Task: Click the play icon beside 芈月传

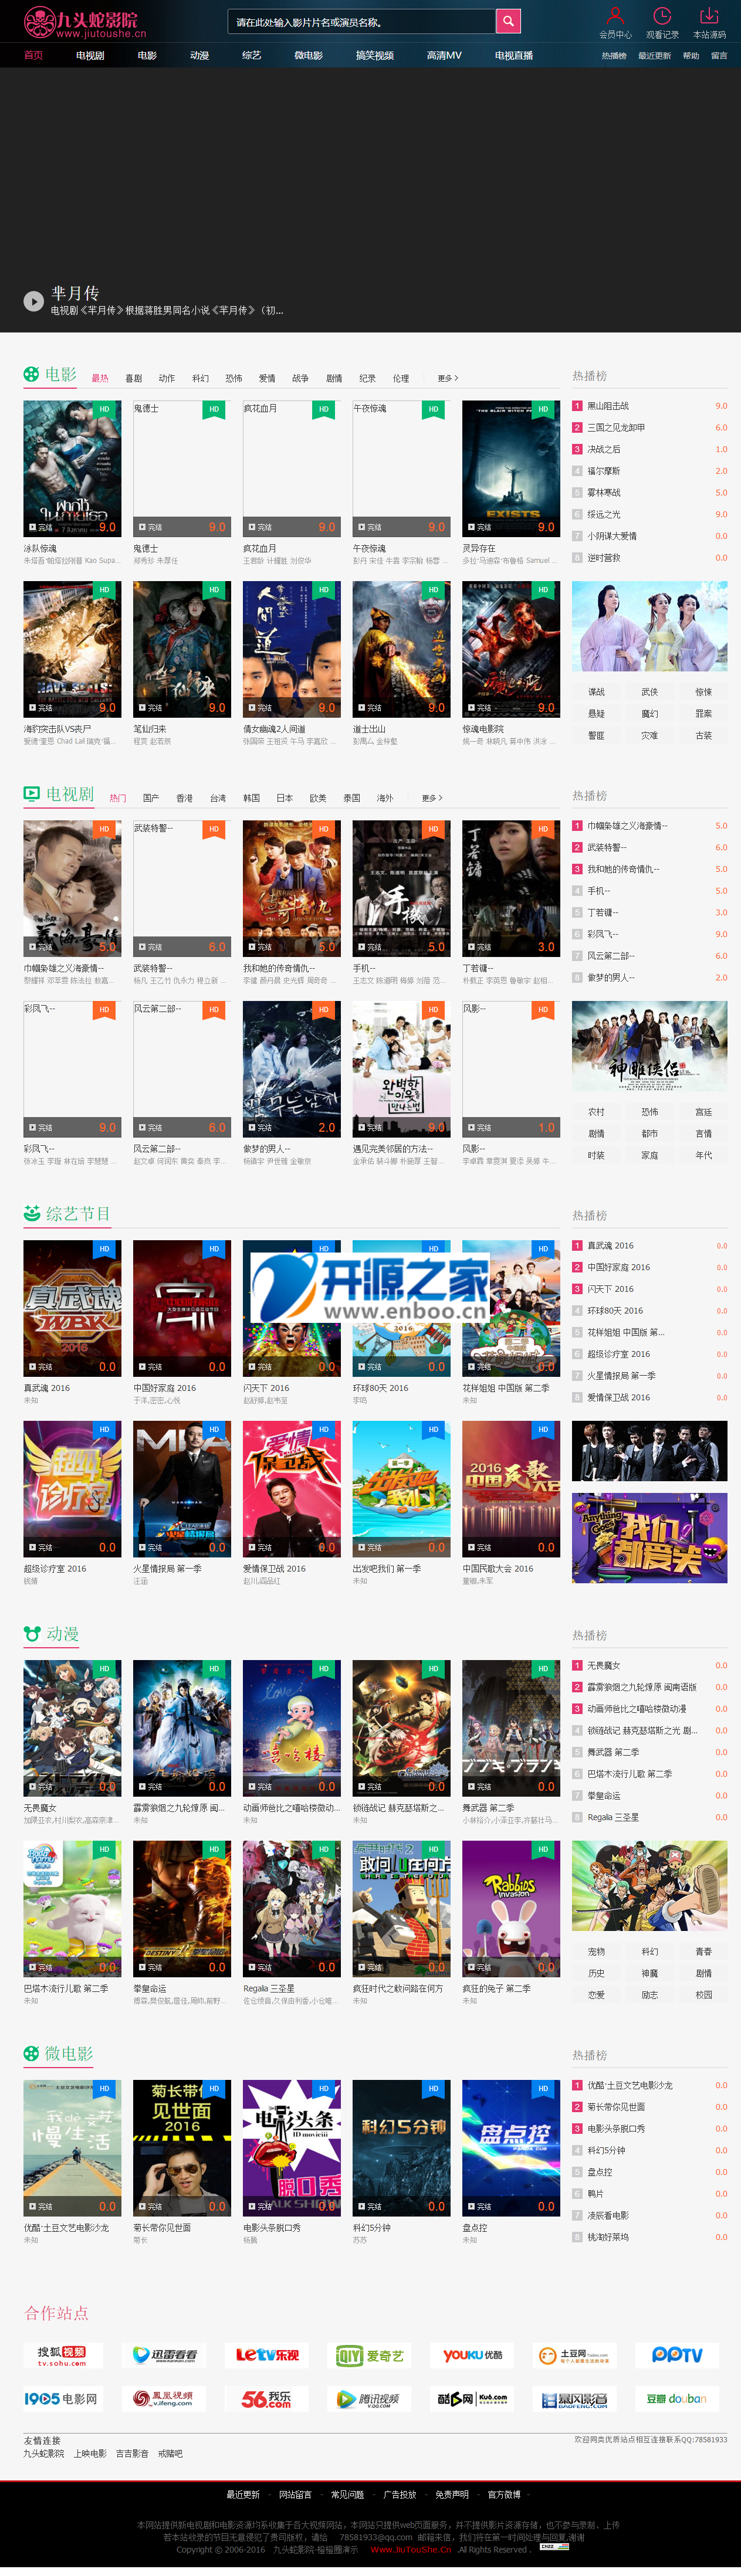Action: (33, 300)
